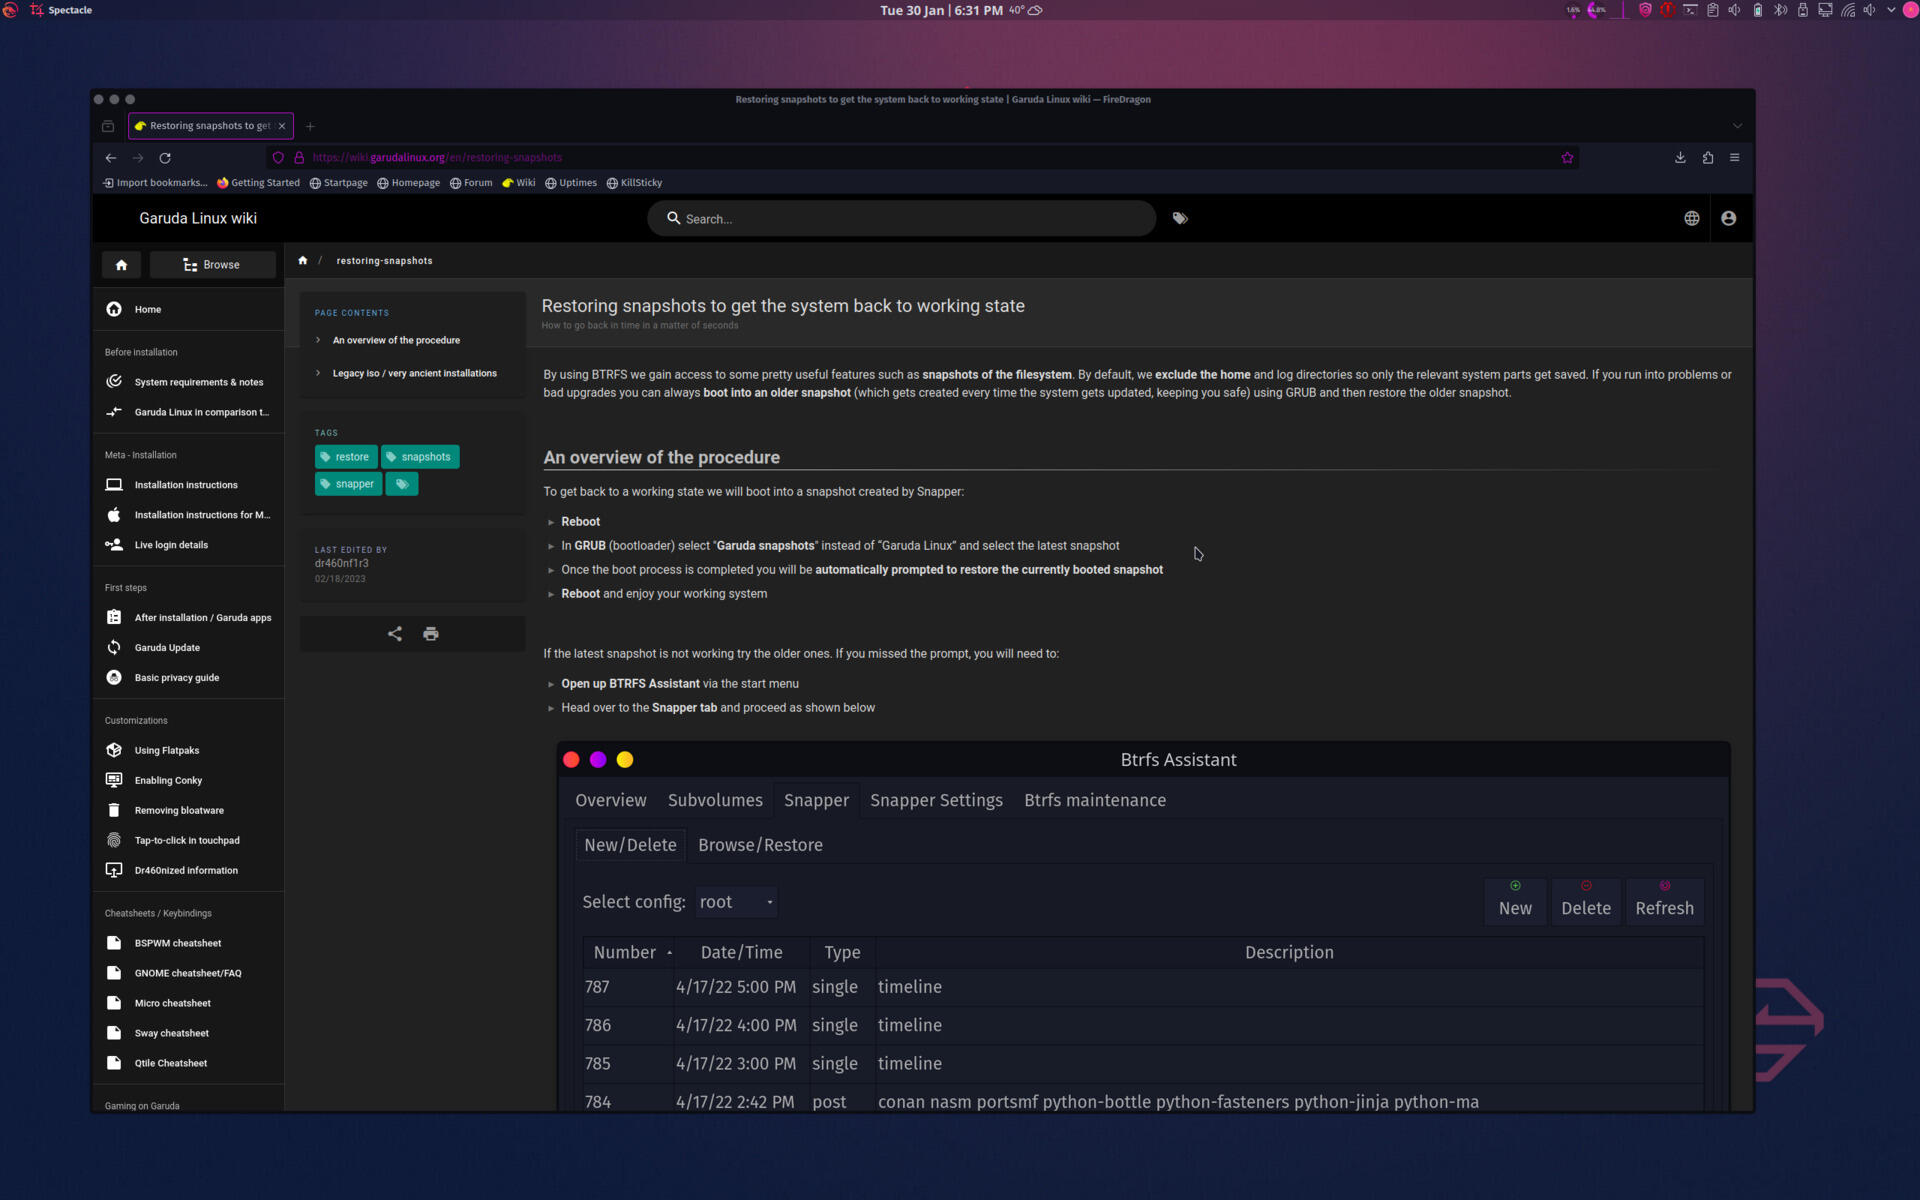
Task: Expand 'An overview of the procedure' contents entry
Action: 412,341
